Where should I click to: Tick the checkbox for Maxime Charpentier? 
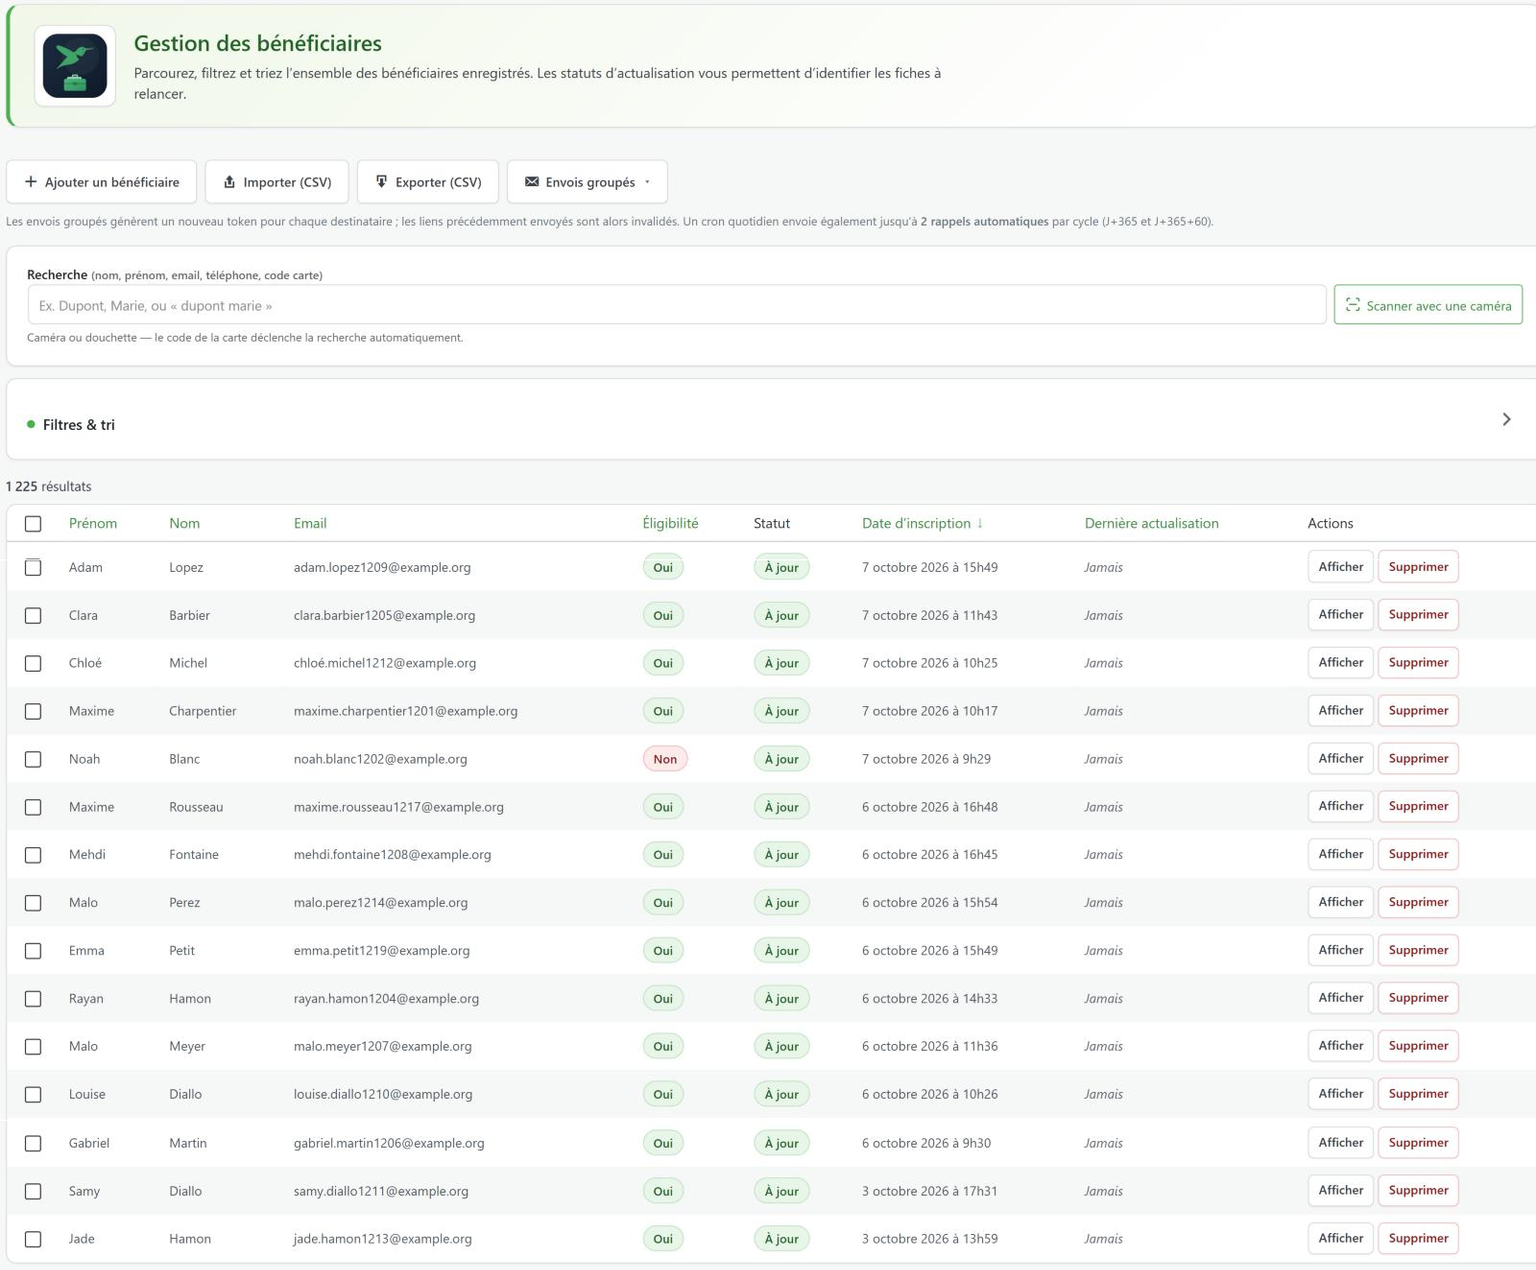(x=33, y=711)
